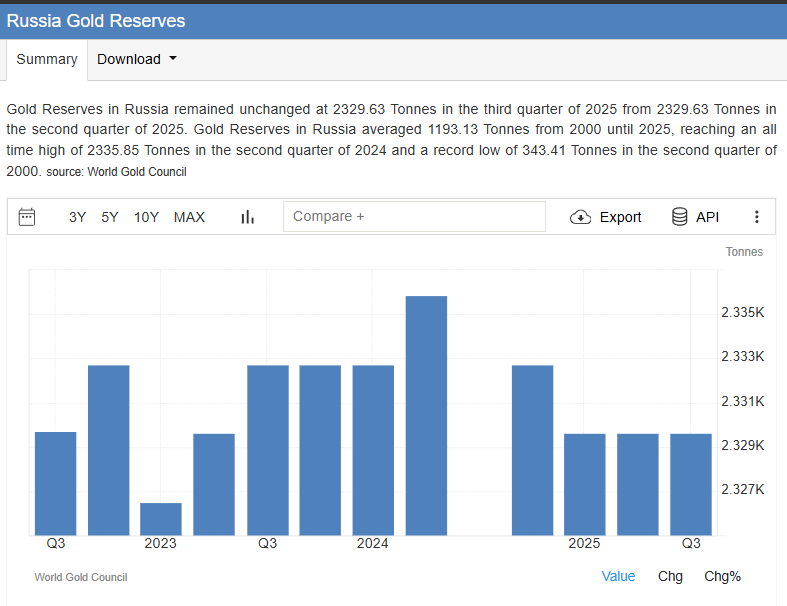Click the 2024 x-axis label
This screenshot has height=606, width=787.
[372, 543]
